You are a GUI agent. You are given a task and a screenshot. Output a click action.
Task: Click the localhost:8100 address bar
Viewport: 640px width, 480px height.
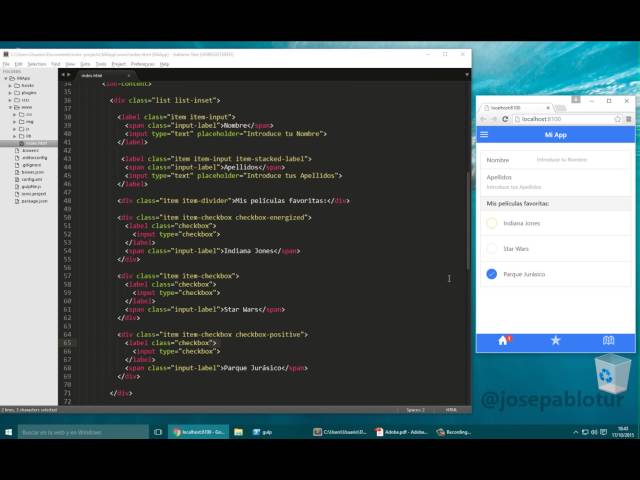(x=560, y=119)
